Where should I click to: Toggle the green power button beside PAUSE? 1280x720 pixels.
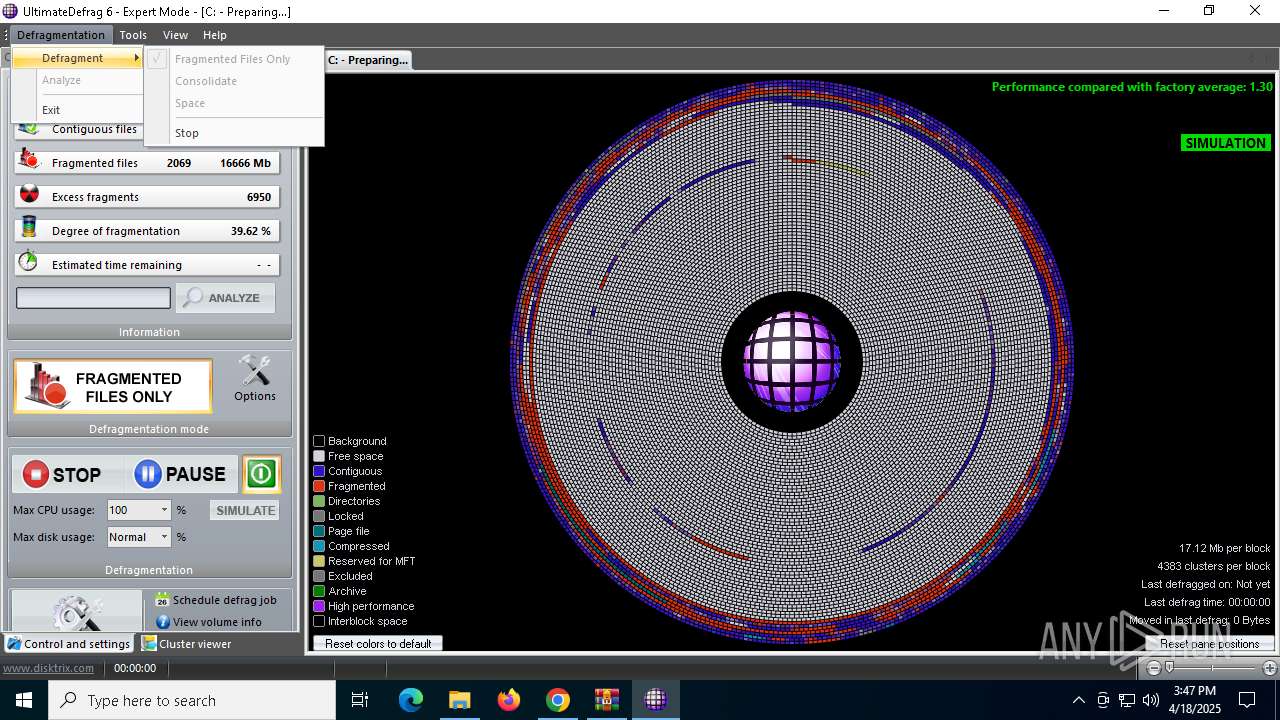point(261,474)
